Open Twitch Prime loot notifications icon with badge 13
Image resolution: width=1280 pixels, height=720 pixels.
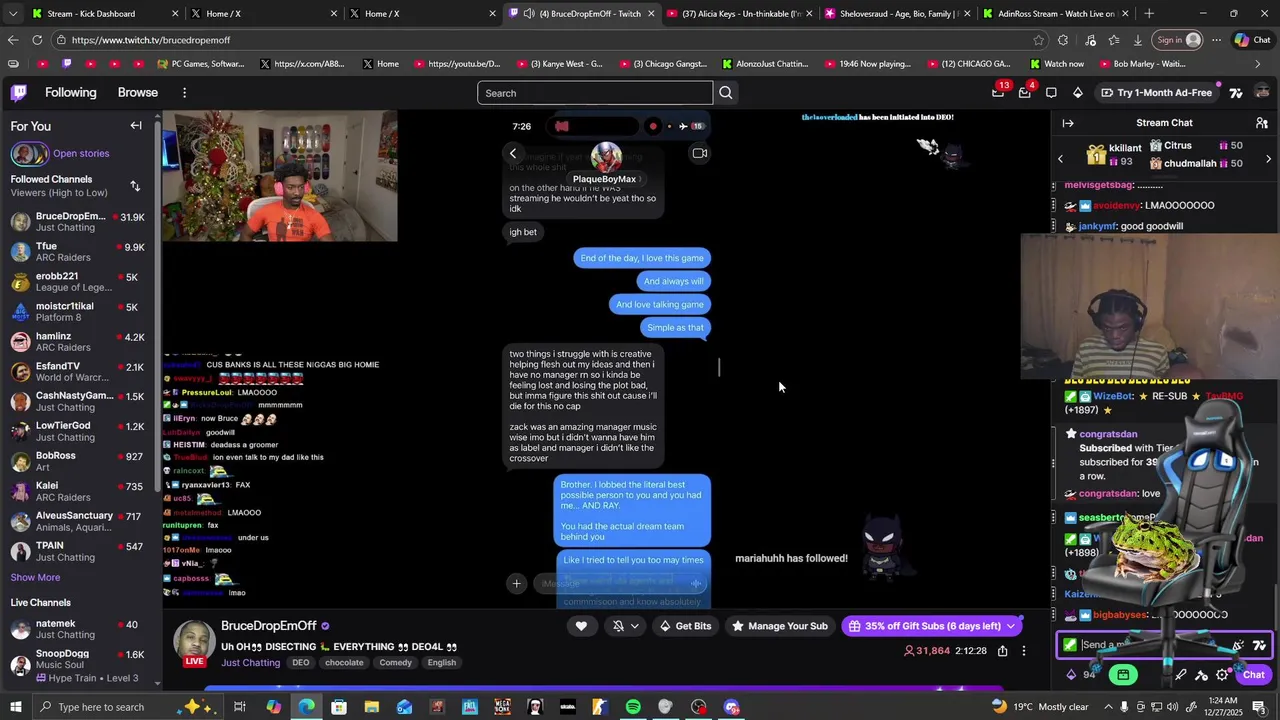[x=998, y=92]
